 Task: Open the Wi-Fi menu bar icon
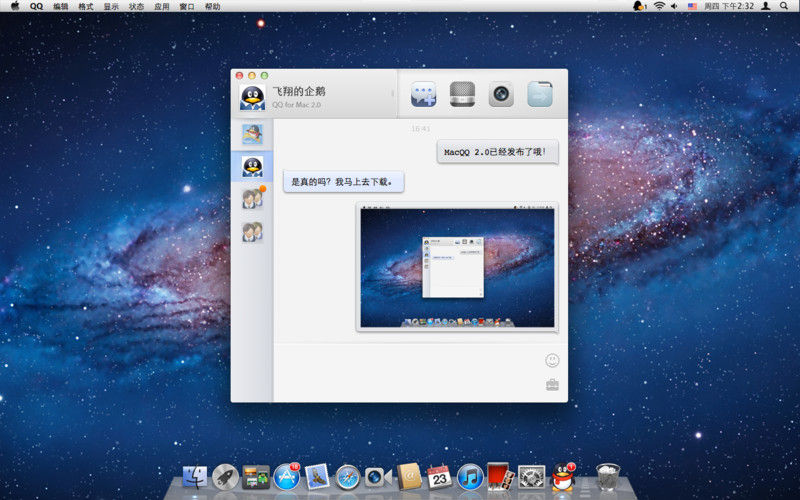pos(659,6)
